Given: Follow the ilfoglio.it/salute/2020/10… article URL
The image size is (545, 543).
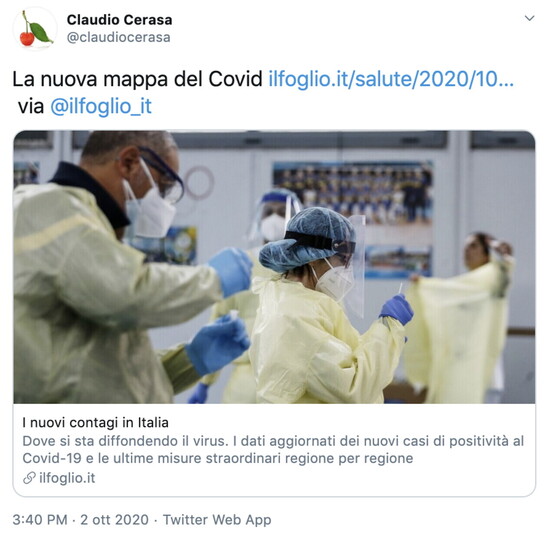Looking at the screenshot, I should pos(391,79).
